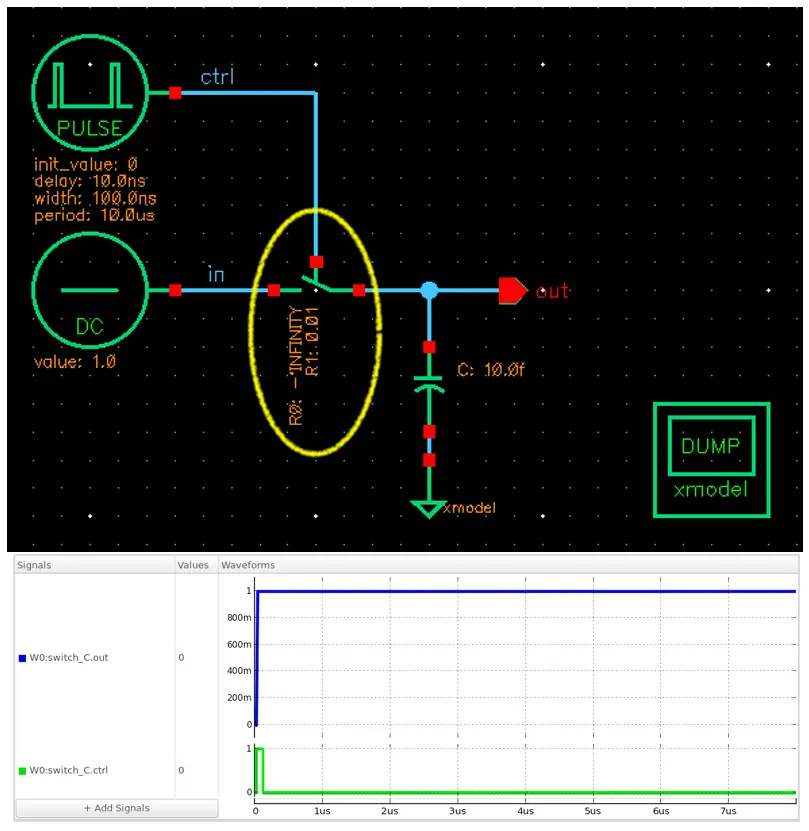809x831 pixels.
Task: Click the C: 10.0f capacitor value
Action: click(x=491, y=370)
